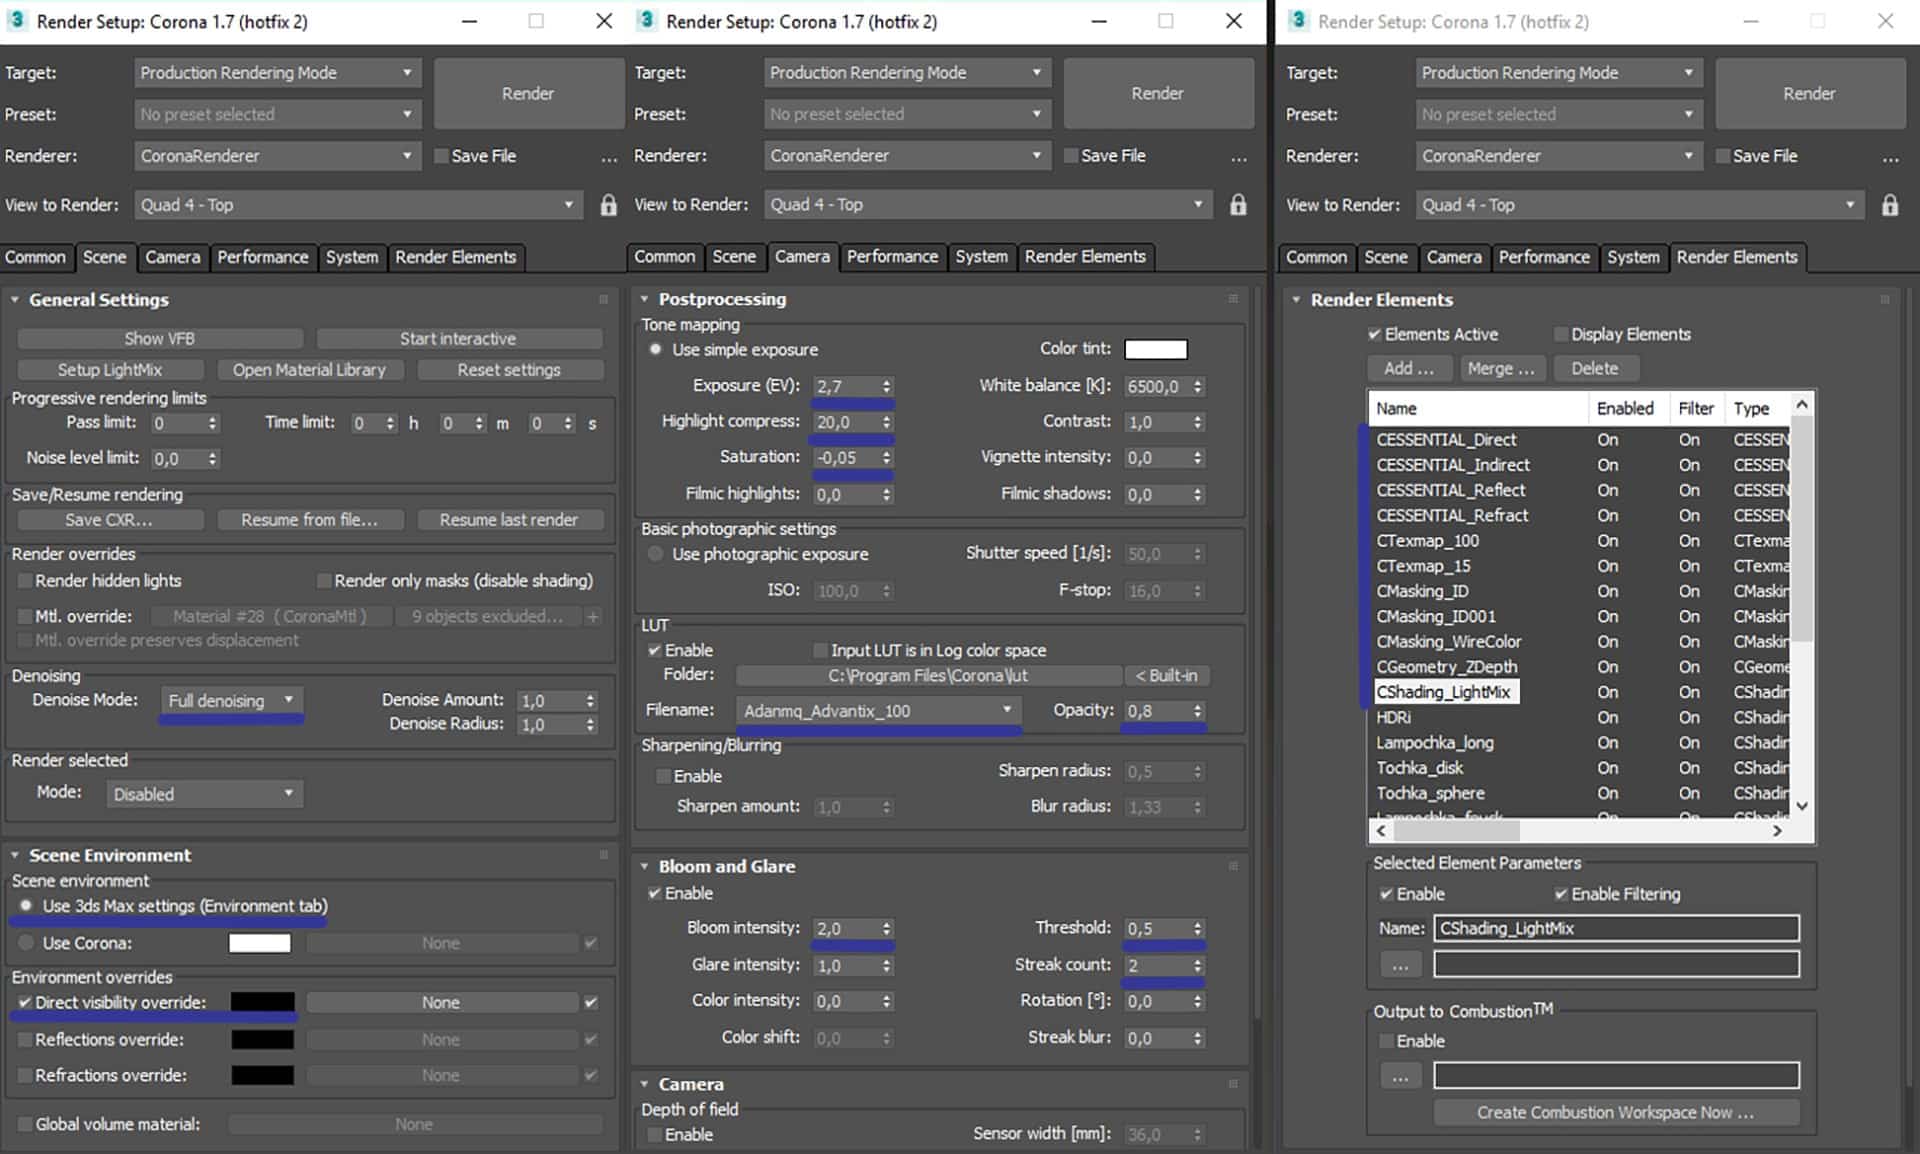This screenshot has height=1154, width=1920.
Task: Click Bloom intensity spinner arrows
Action: coord(886,929)
